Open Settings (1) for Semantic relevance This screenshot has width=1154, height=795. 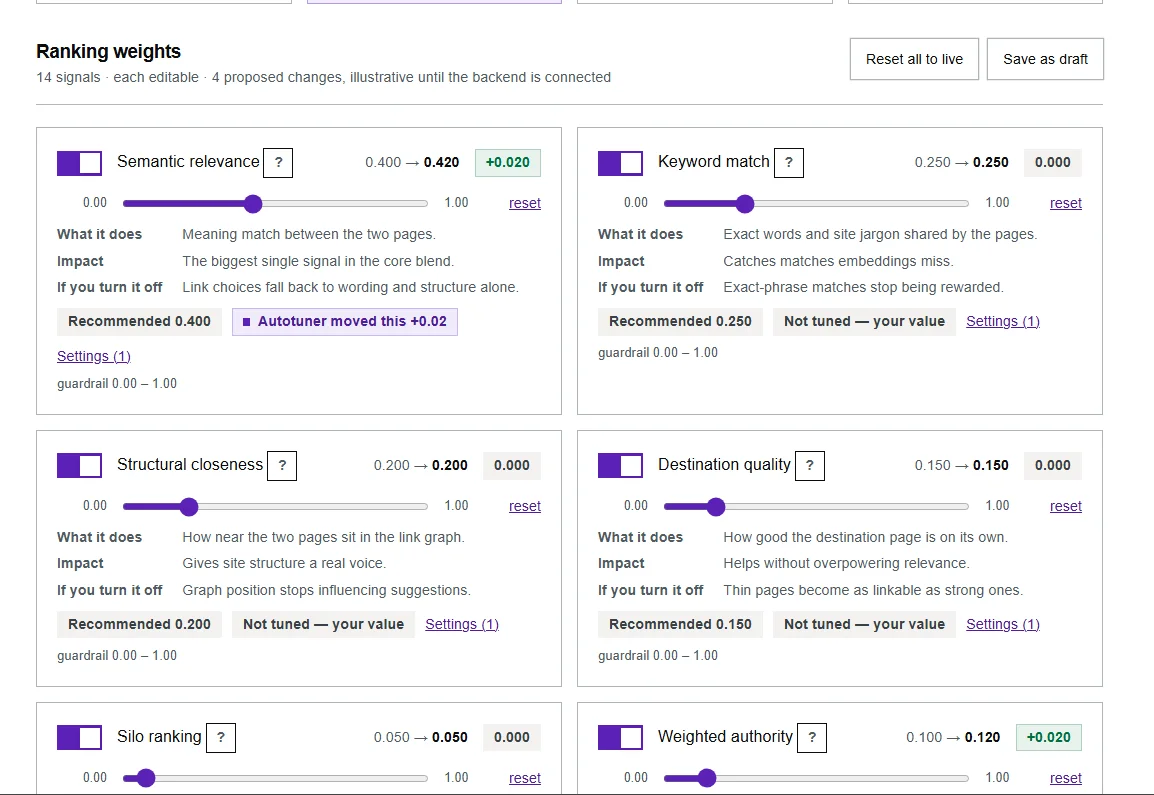click(x=94, y=356)
